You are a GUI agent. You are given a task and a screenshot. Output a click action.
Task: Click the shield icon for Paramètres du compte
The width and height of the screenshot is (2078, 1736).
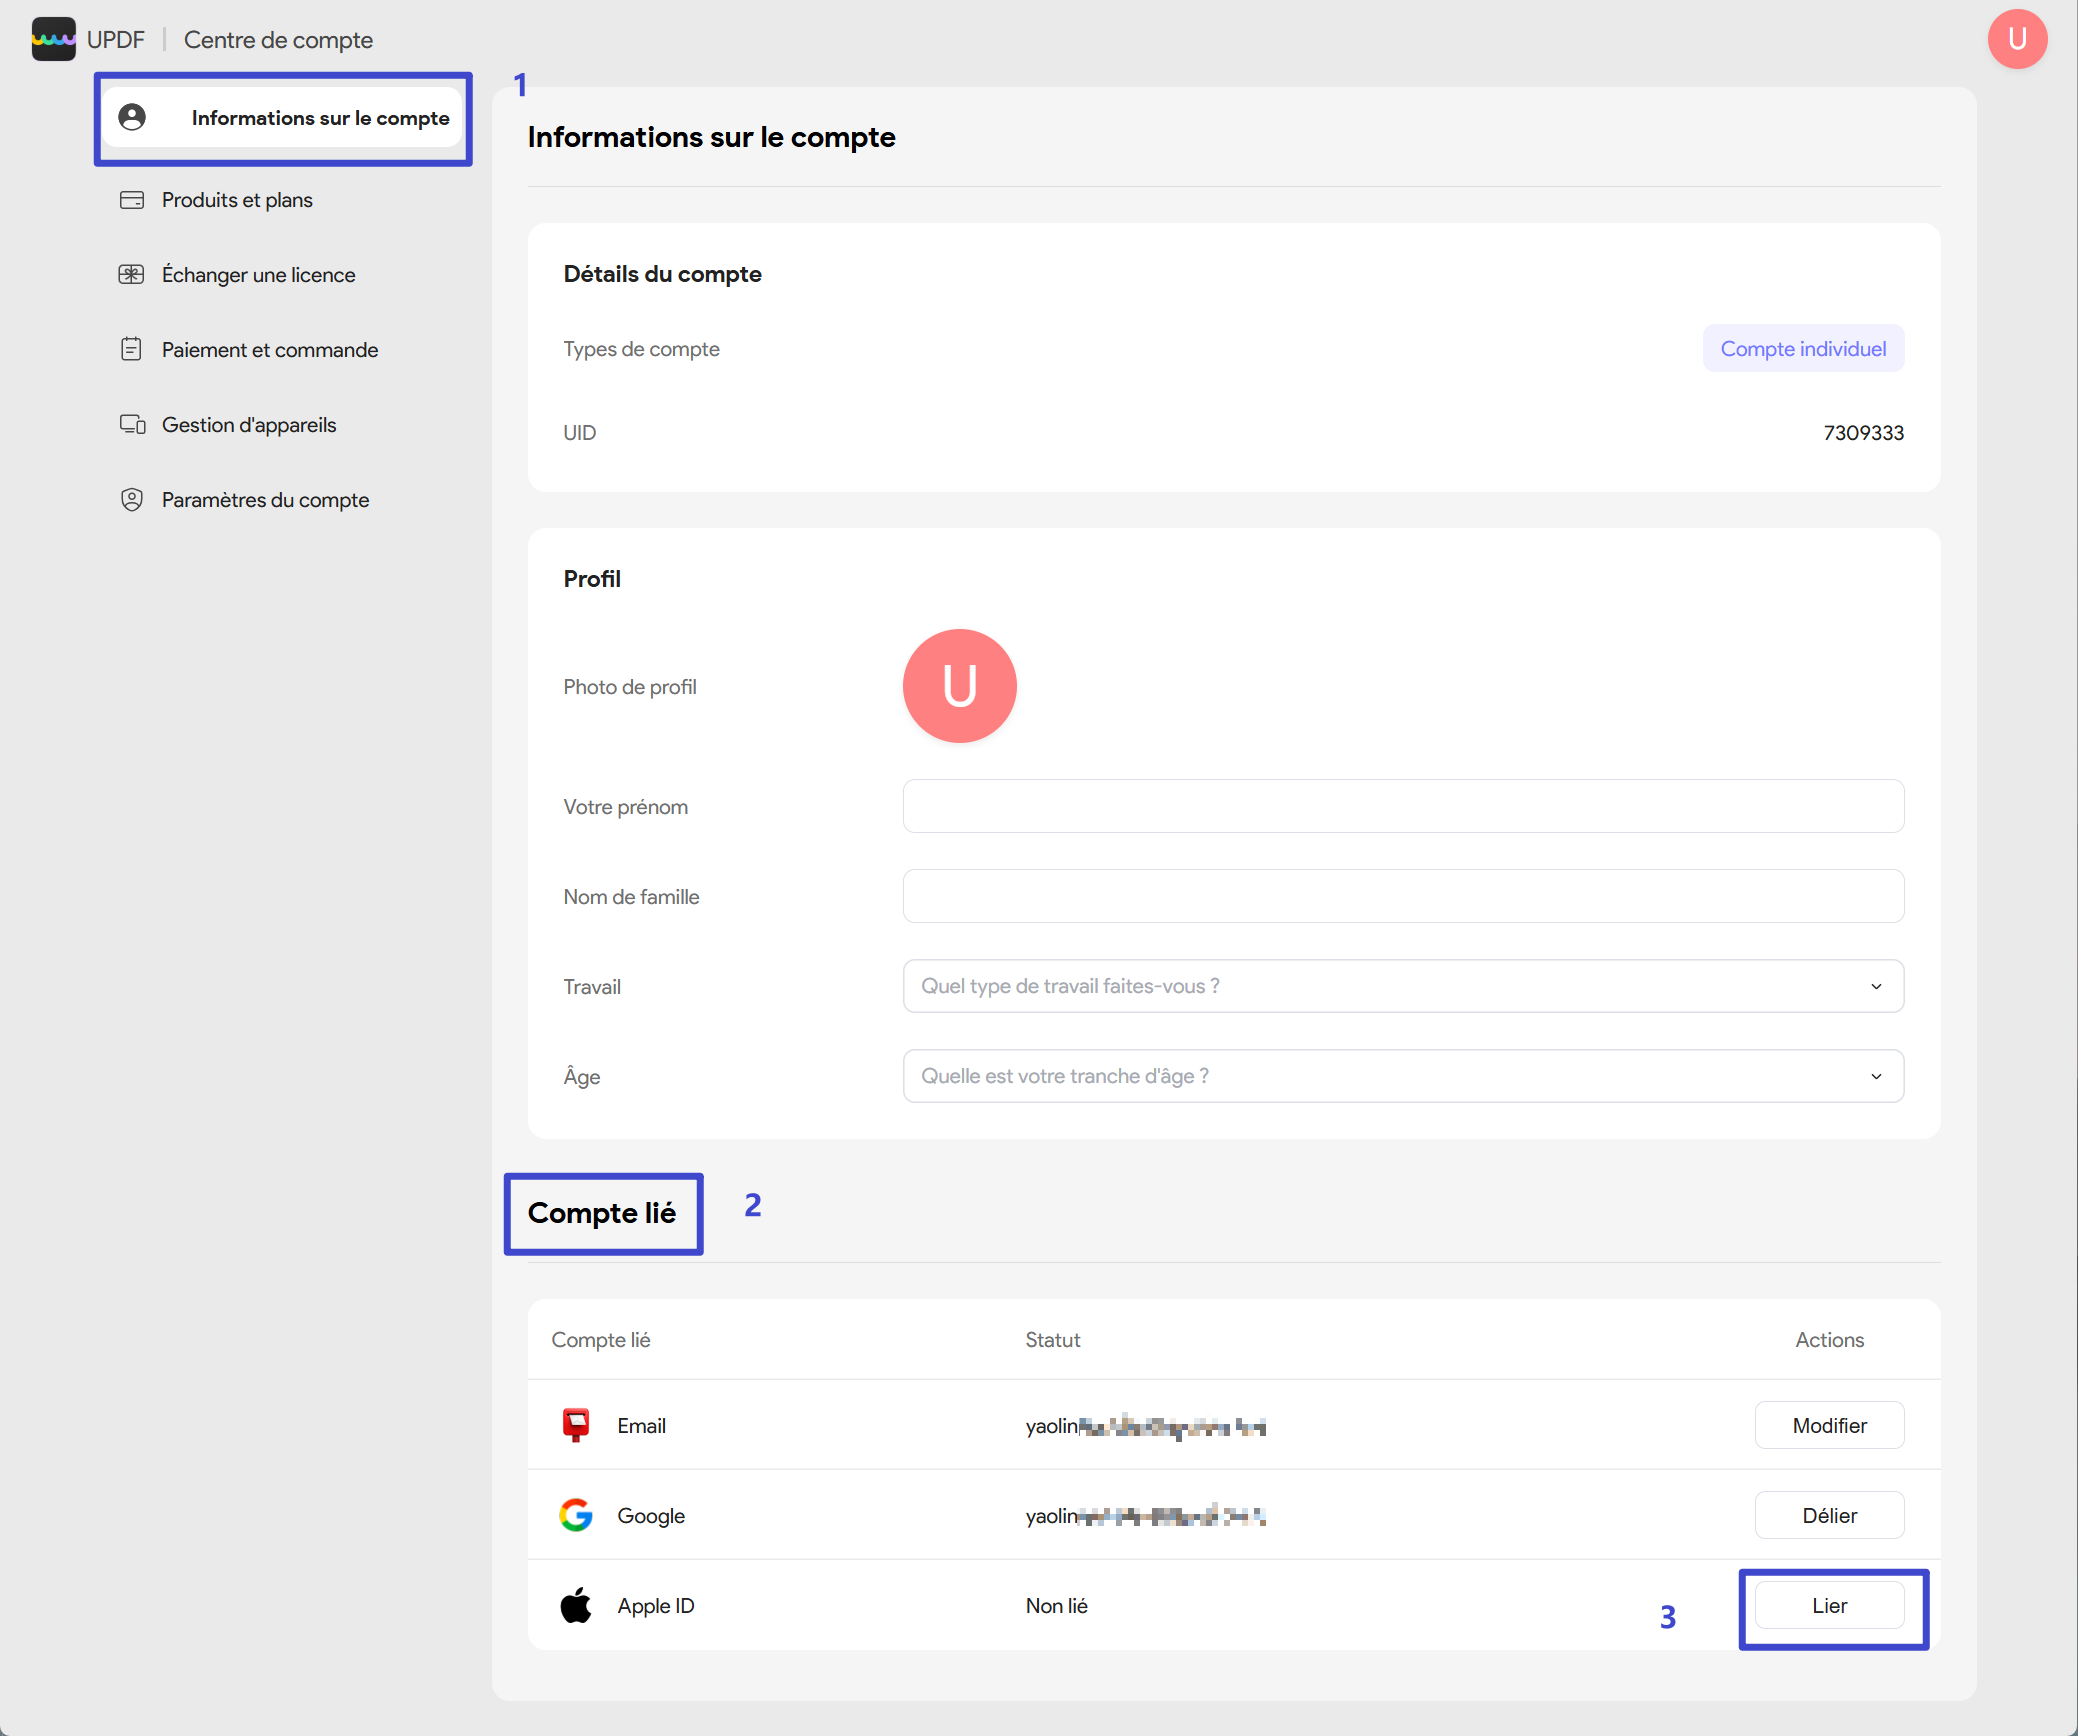click(132, 500)
